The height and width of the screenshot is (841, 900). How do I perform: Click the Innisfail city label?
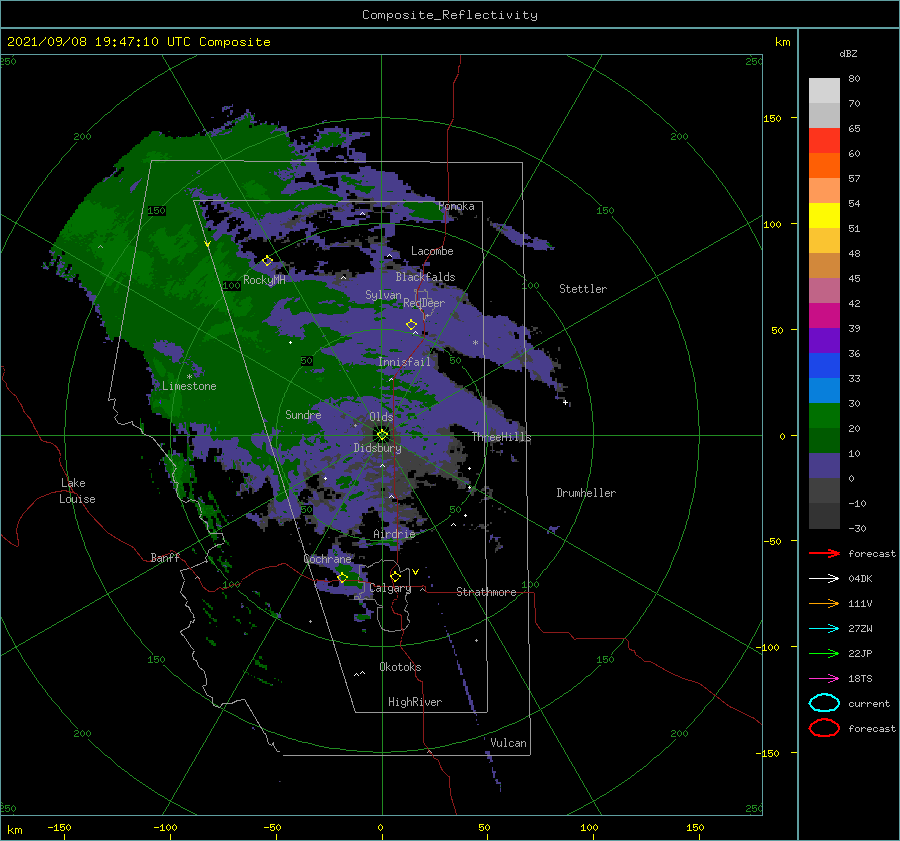(x=404, y=362)
